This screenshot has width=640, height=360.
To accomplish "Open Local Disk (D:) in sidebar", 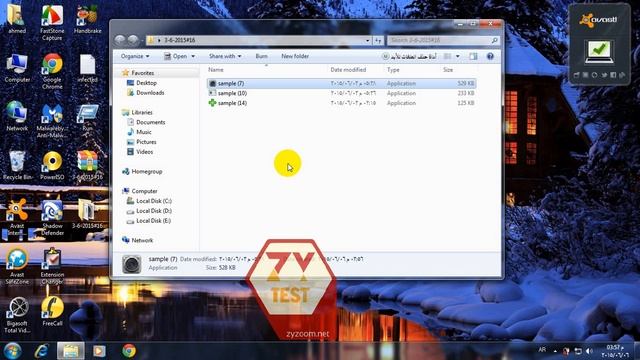I will [153, 211].
